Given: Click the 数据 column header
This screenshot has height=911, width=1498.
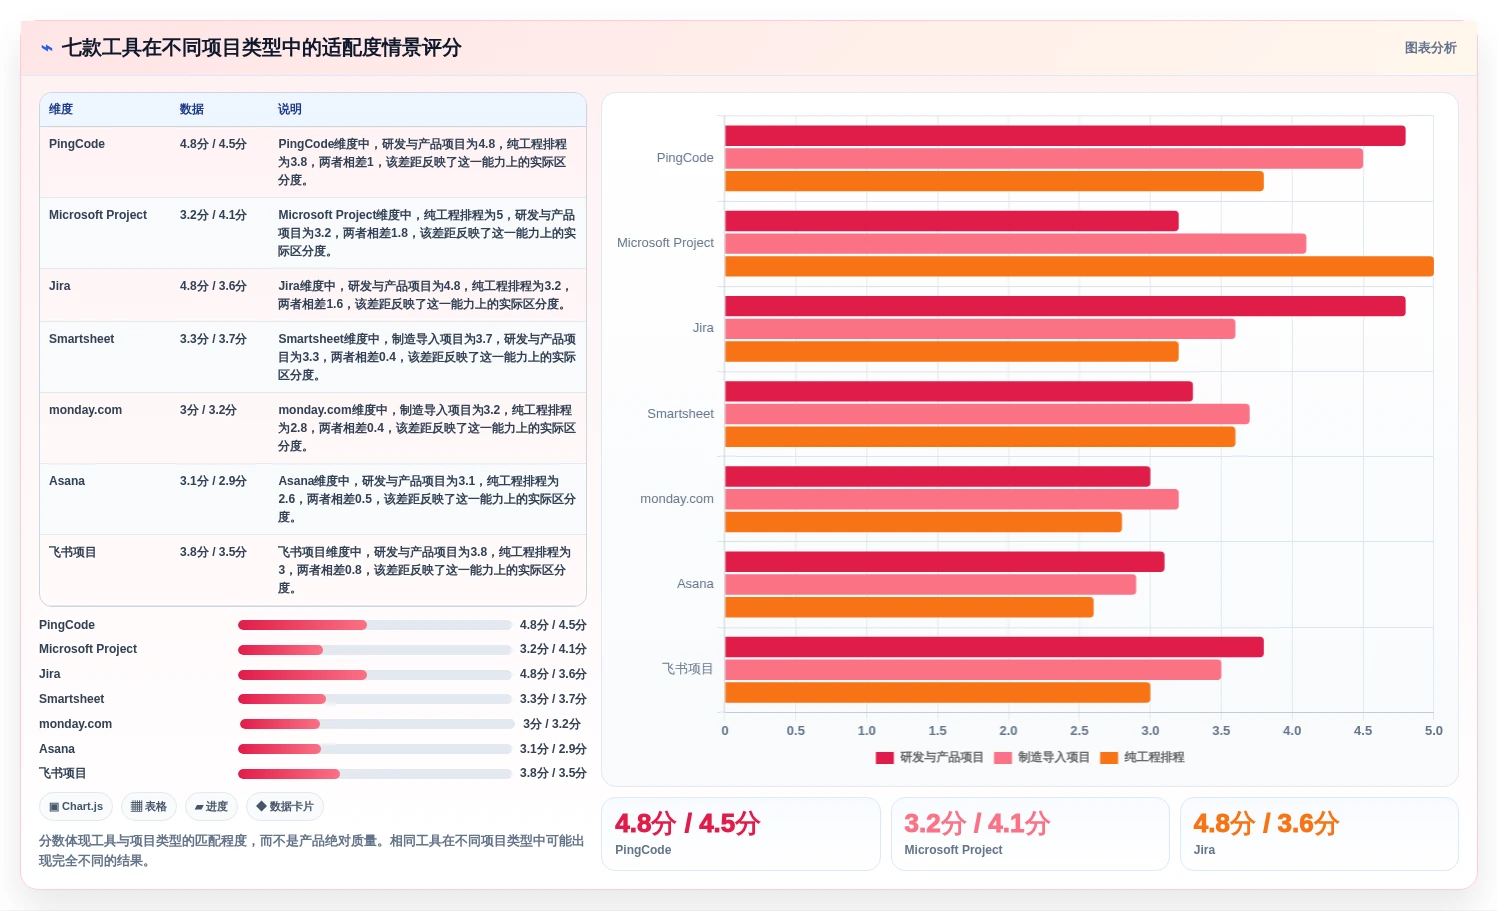Looking at the screenshot, I should (x=192, y=110).
